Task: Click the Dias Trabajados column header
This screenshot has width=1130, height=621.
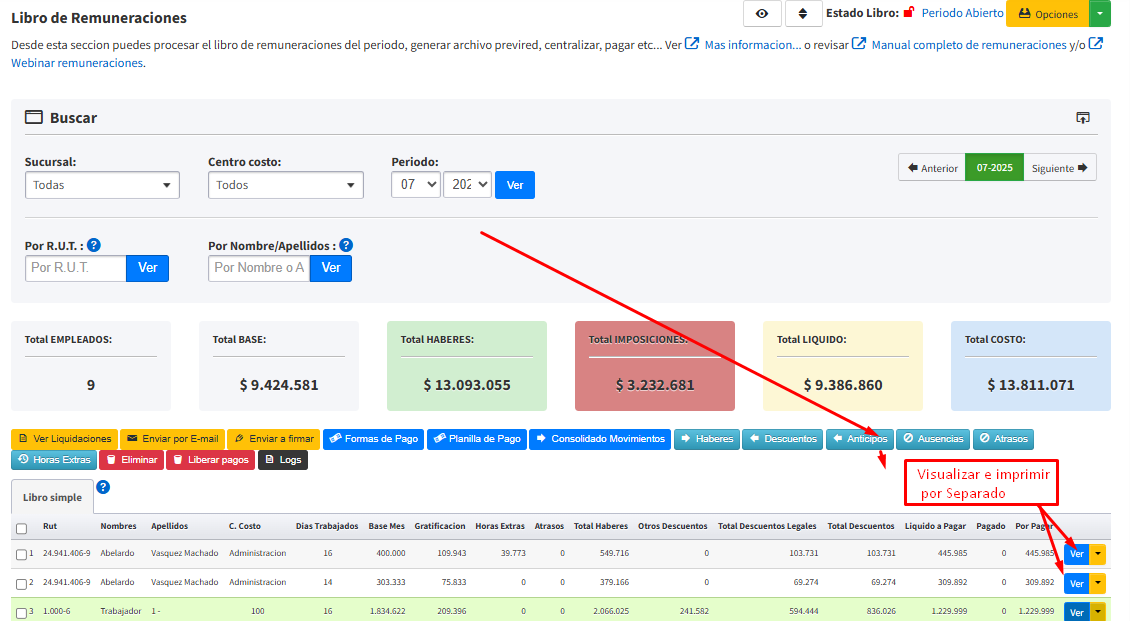Action: [326, 526]
